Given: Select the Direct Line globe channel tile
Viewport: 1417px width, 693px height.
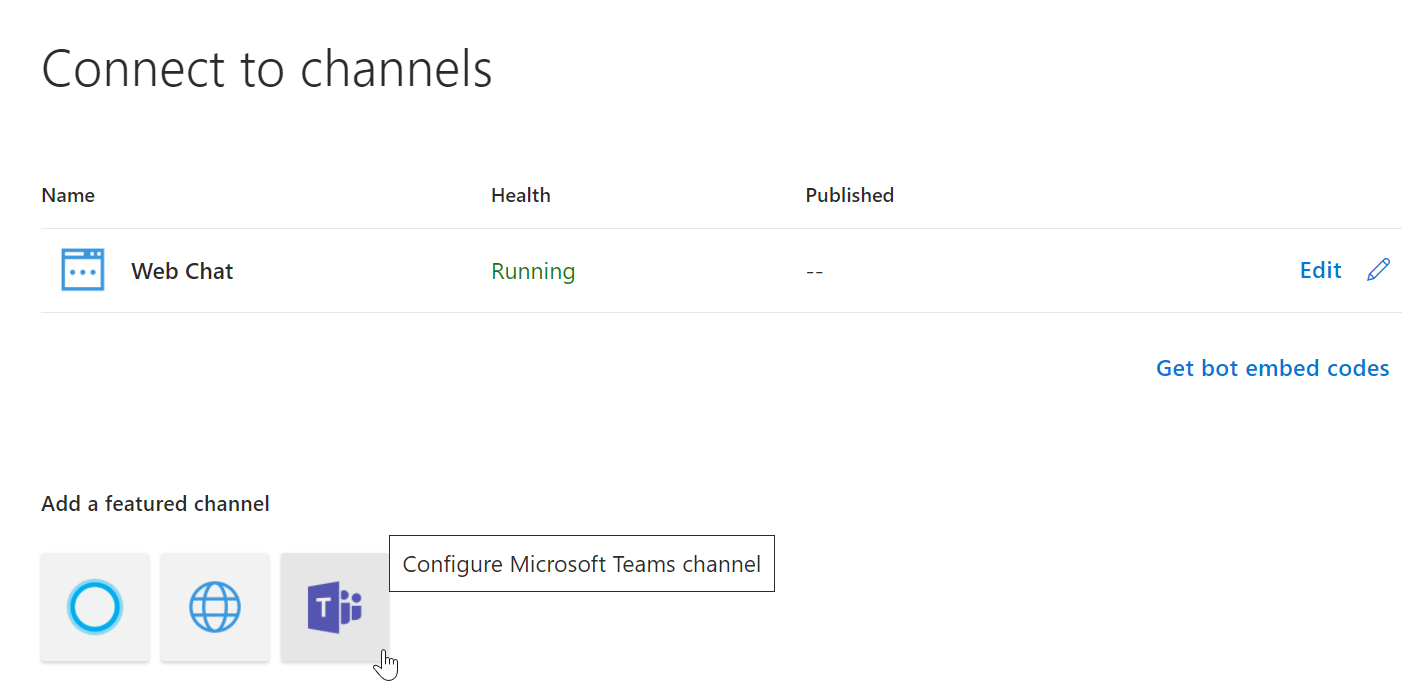Looking at the screenshot, I should pyautogui.click(x=215, y=607).
